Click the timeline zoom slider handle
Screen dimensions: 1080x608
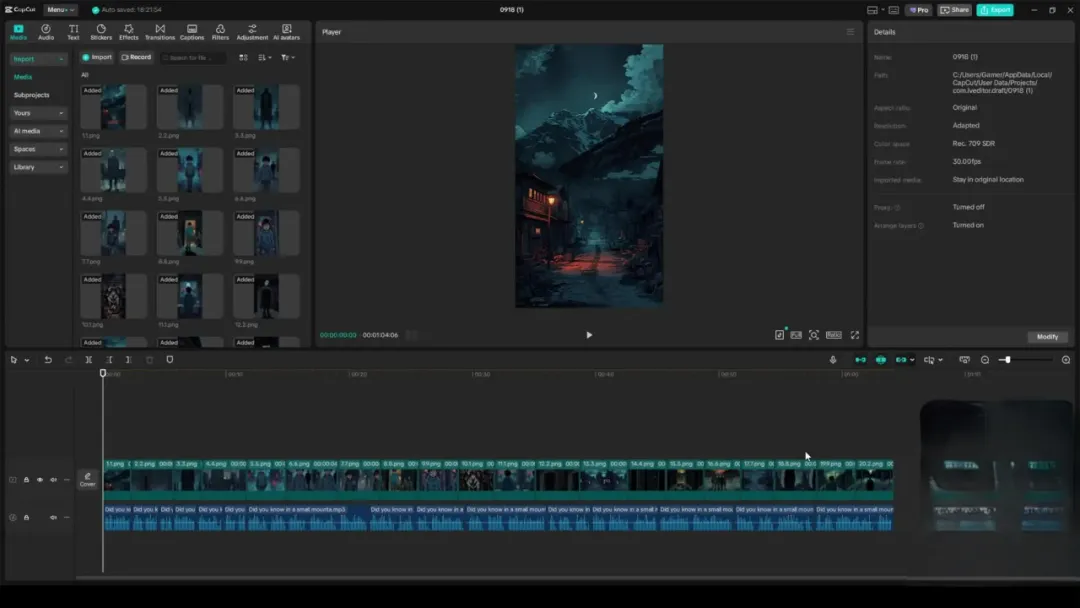(x=1007, y=360)
